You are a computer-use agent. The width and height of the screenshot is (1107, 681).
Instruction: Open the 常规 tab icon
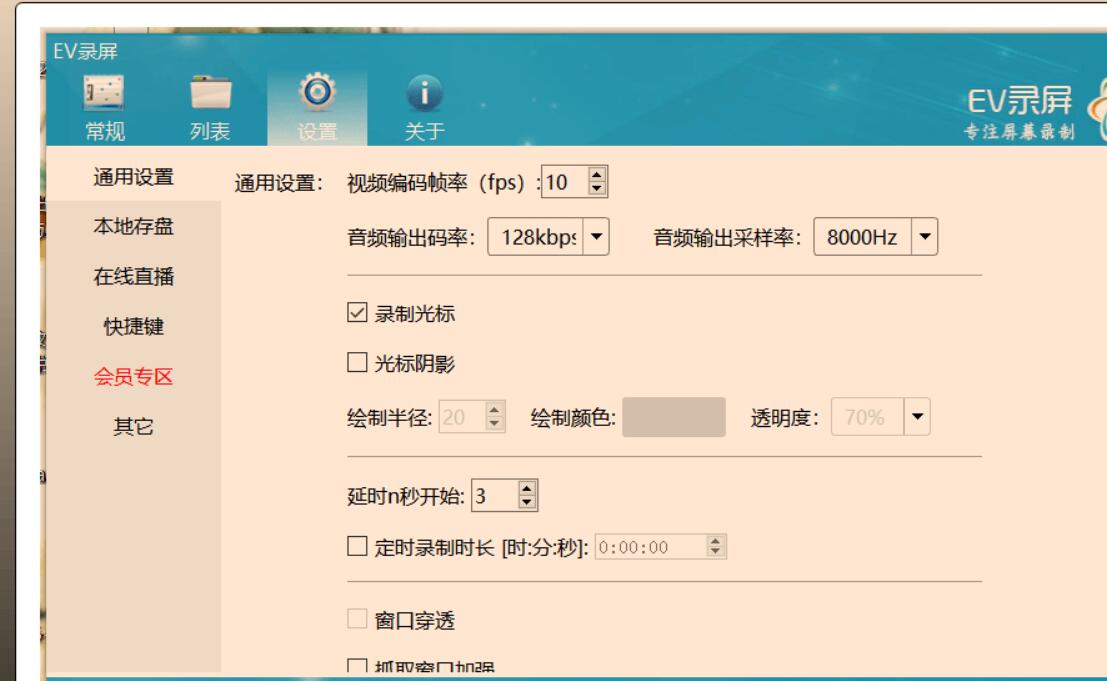(104, 93)
